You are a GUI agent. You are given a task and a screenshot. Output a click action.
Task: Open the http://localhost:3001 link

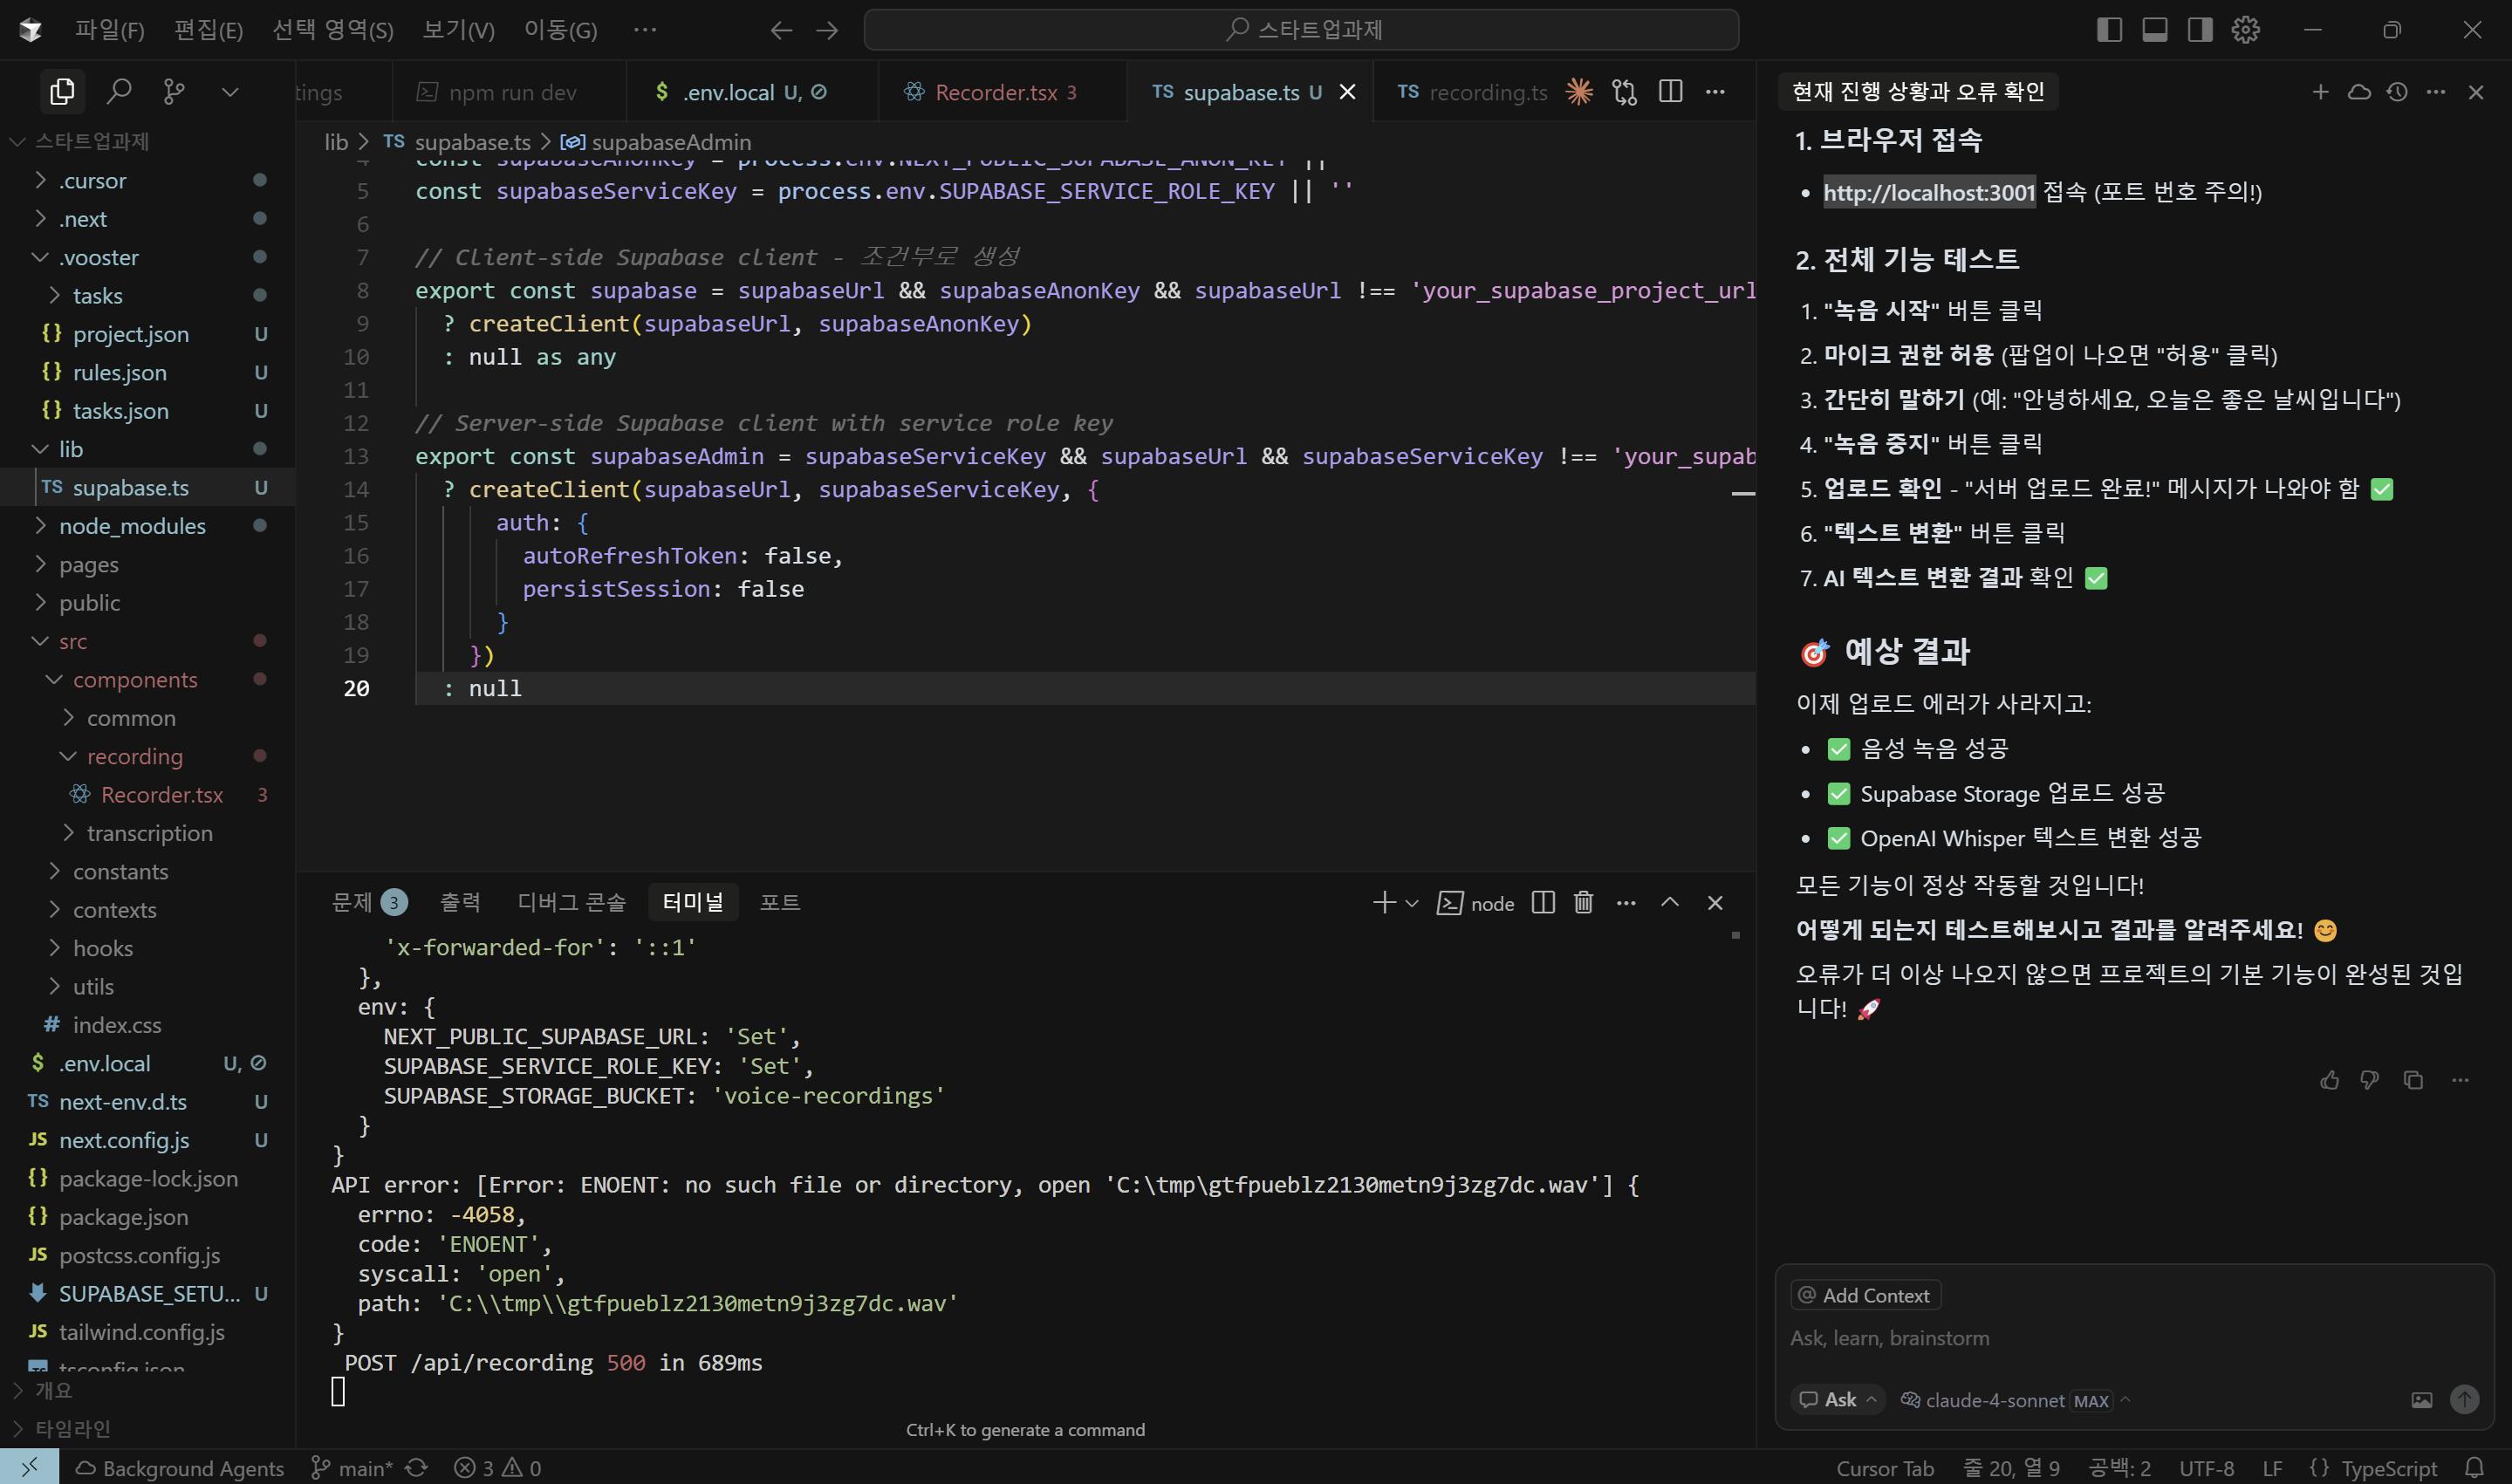(1929, 192)
